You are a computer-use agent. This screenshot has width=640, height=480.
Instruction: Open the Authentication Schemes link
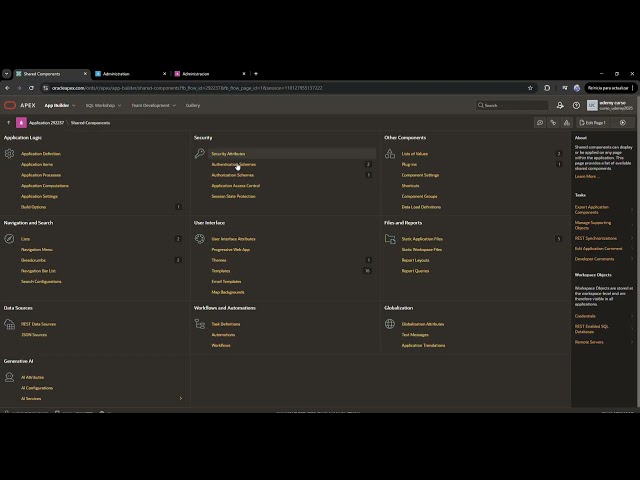pos(233,164)
